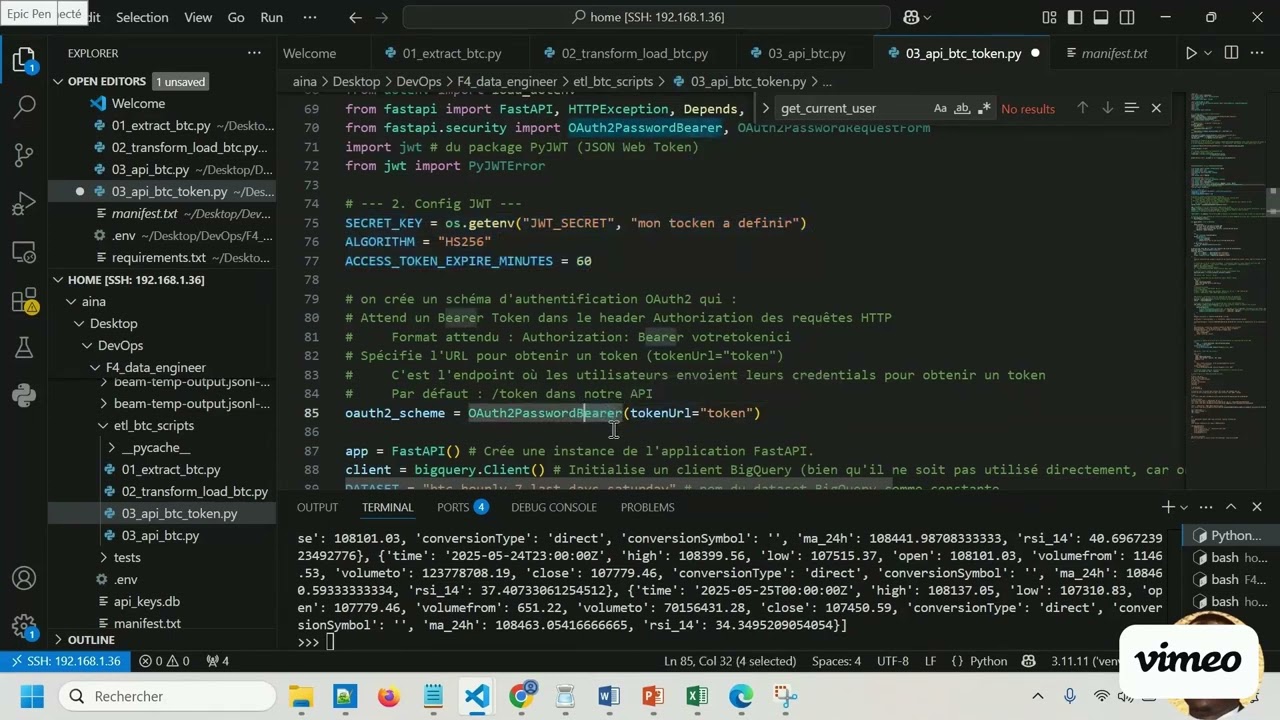Toggle Match Case in find widget
This screenshot has width=1280, height=720.
(x=940, y=108)
